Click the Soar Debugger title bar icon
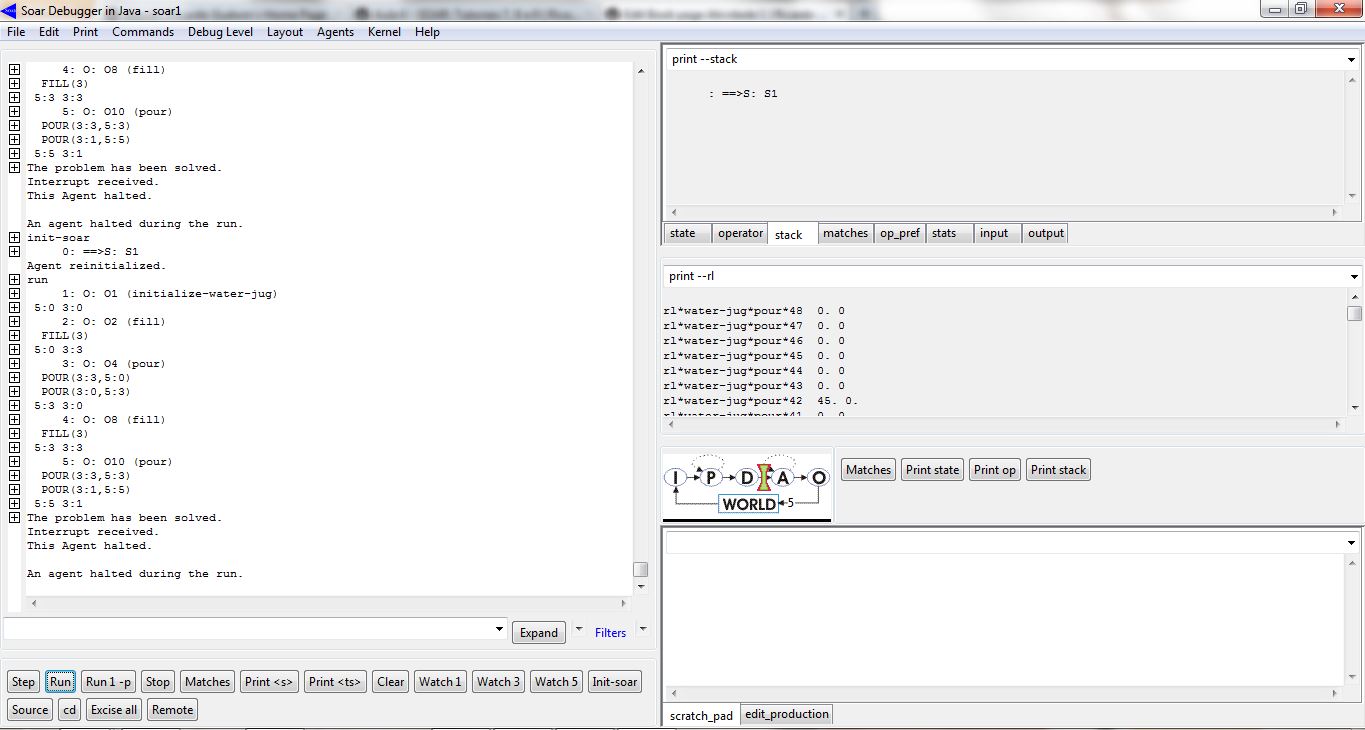 [x=10, y=10]
